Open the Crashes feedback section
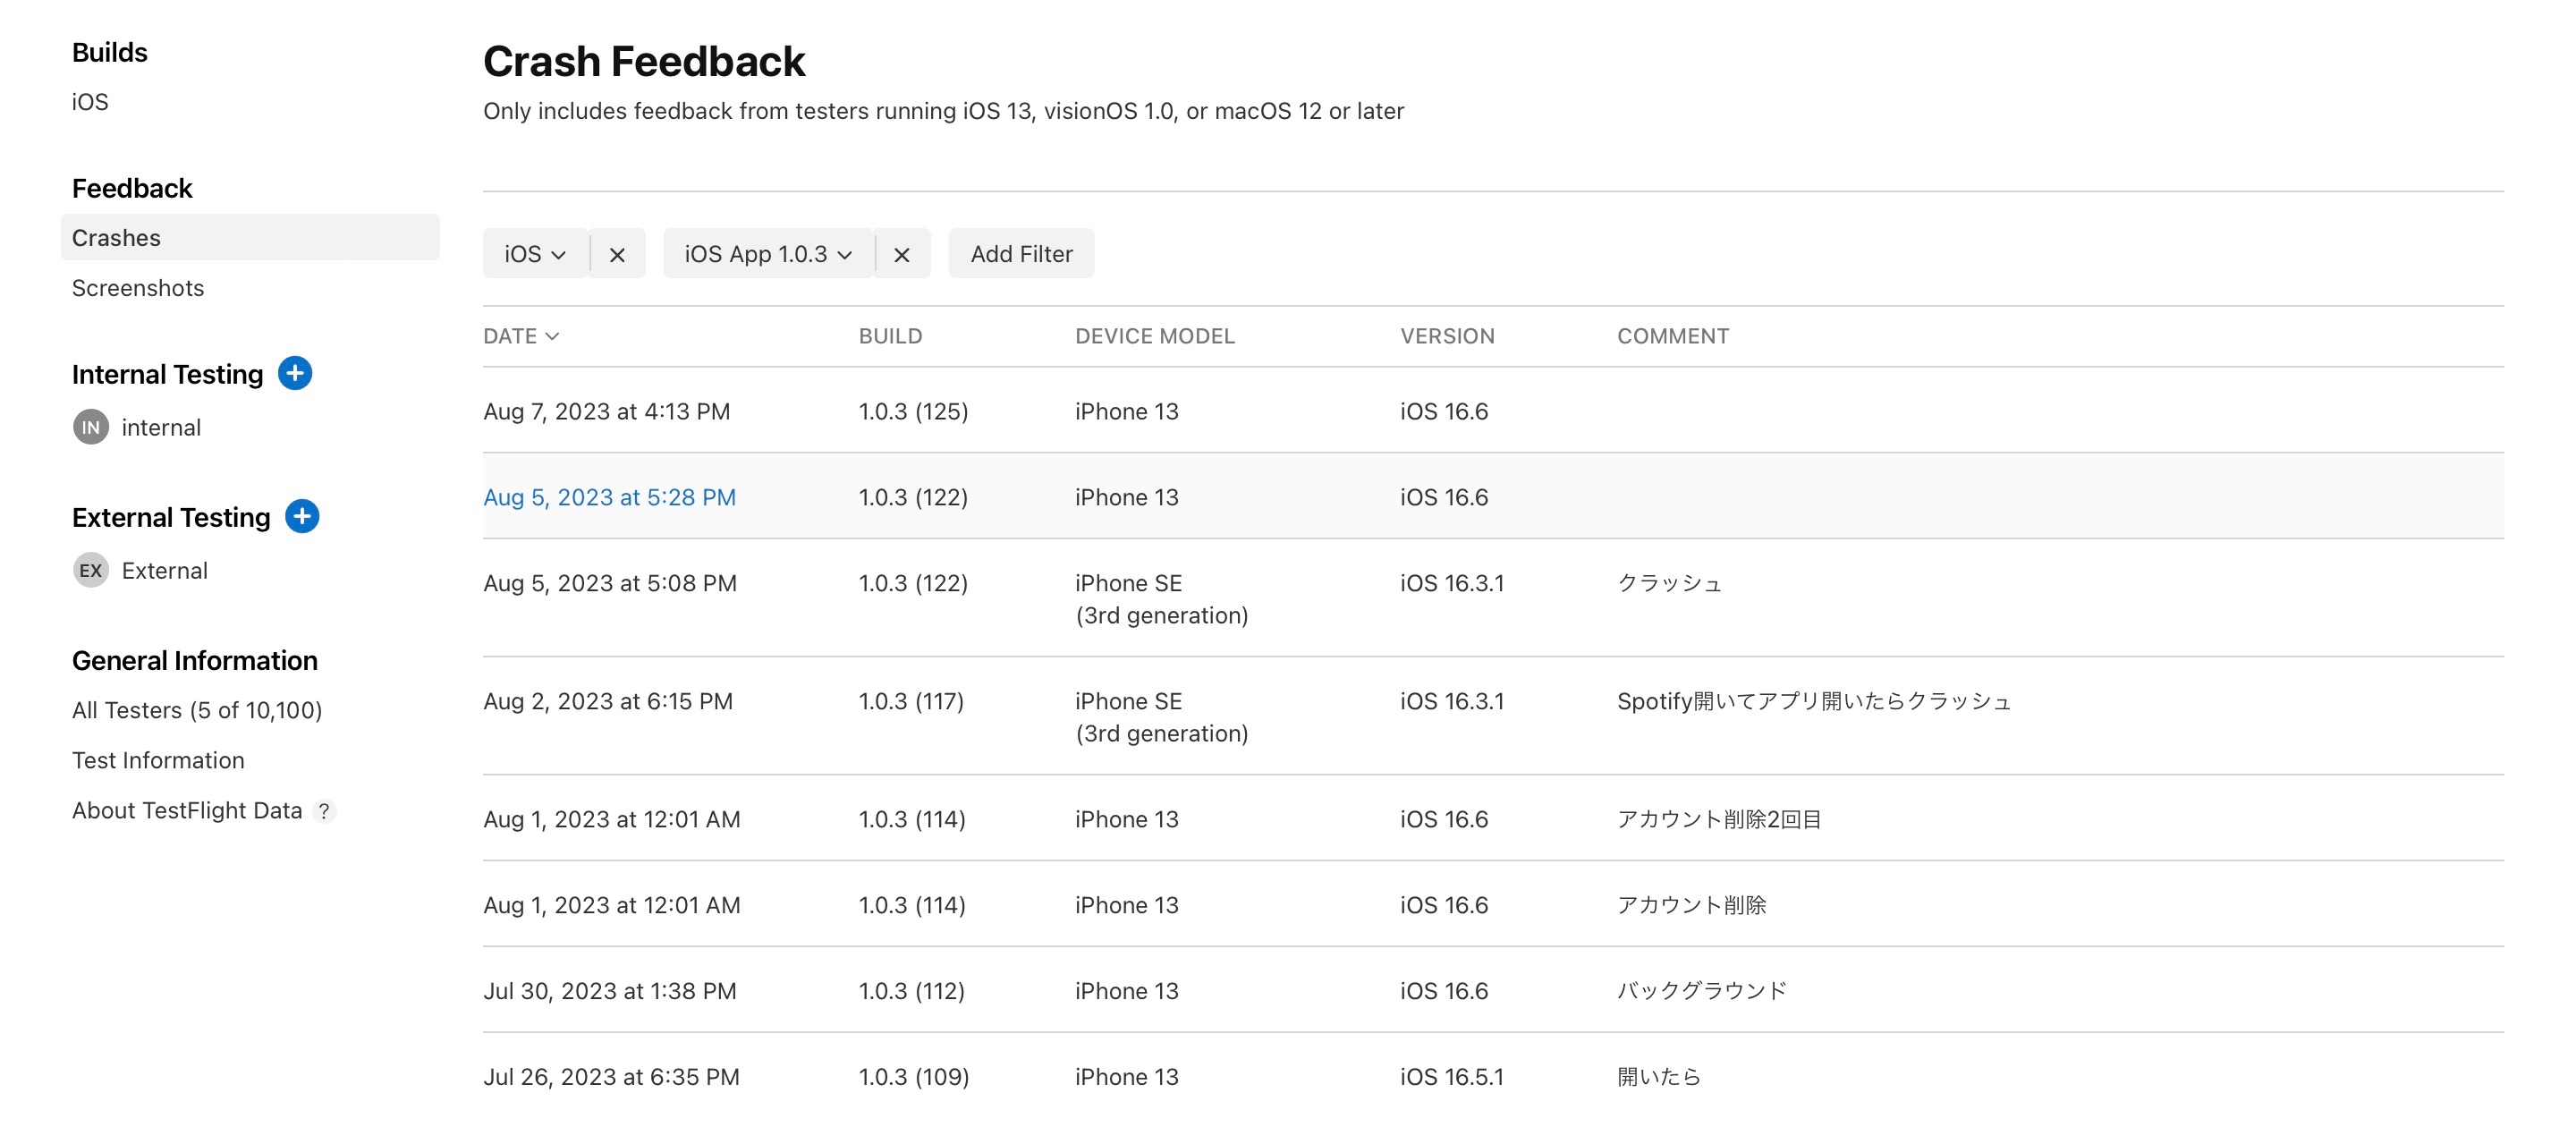 click(x=116, y=238)
